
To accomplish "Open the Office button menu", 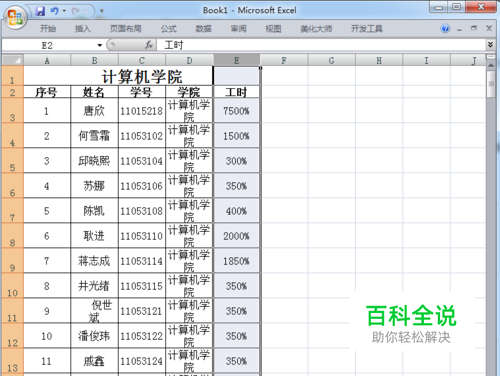I will coord(15,17).
